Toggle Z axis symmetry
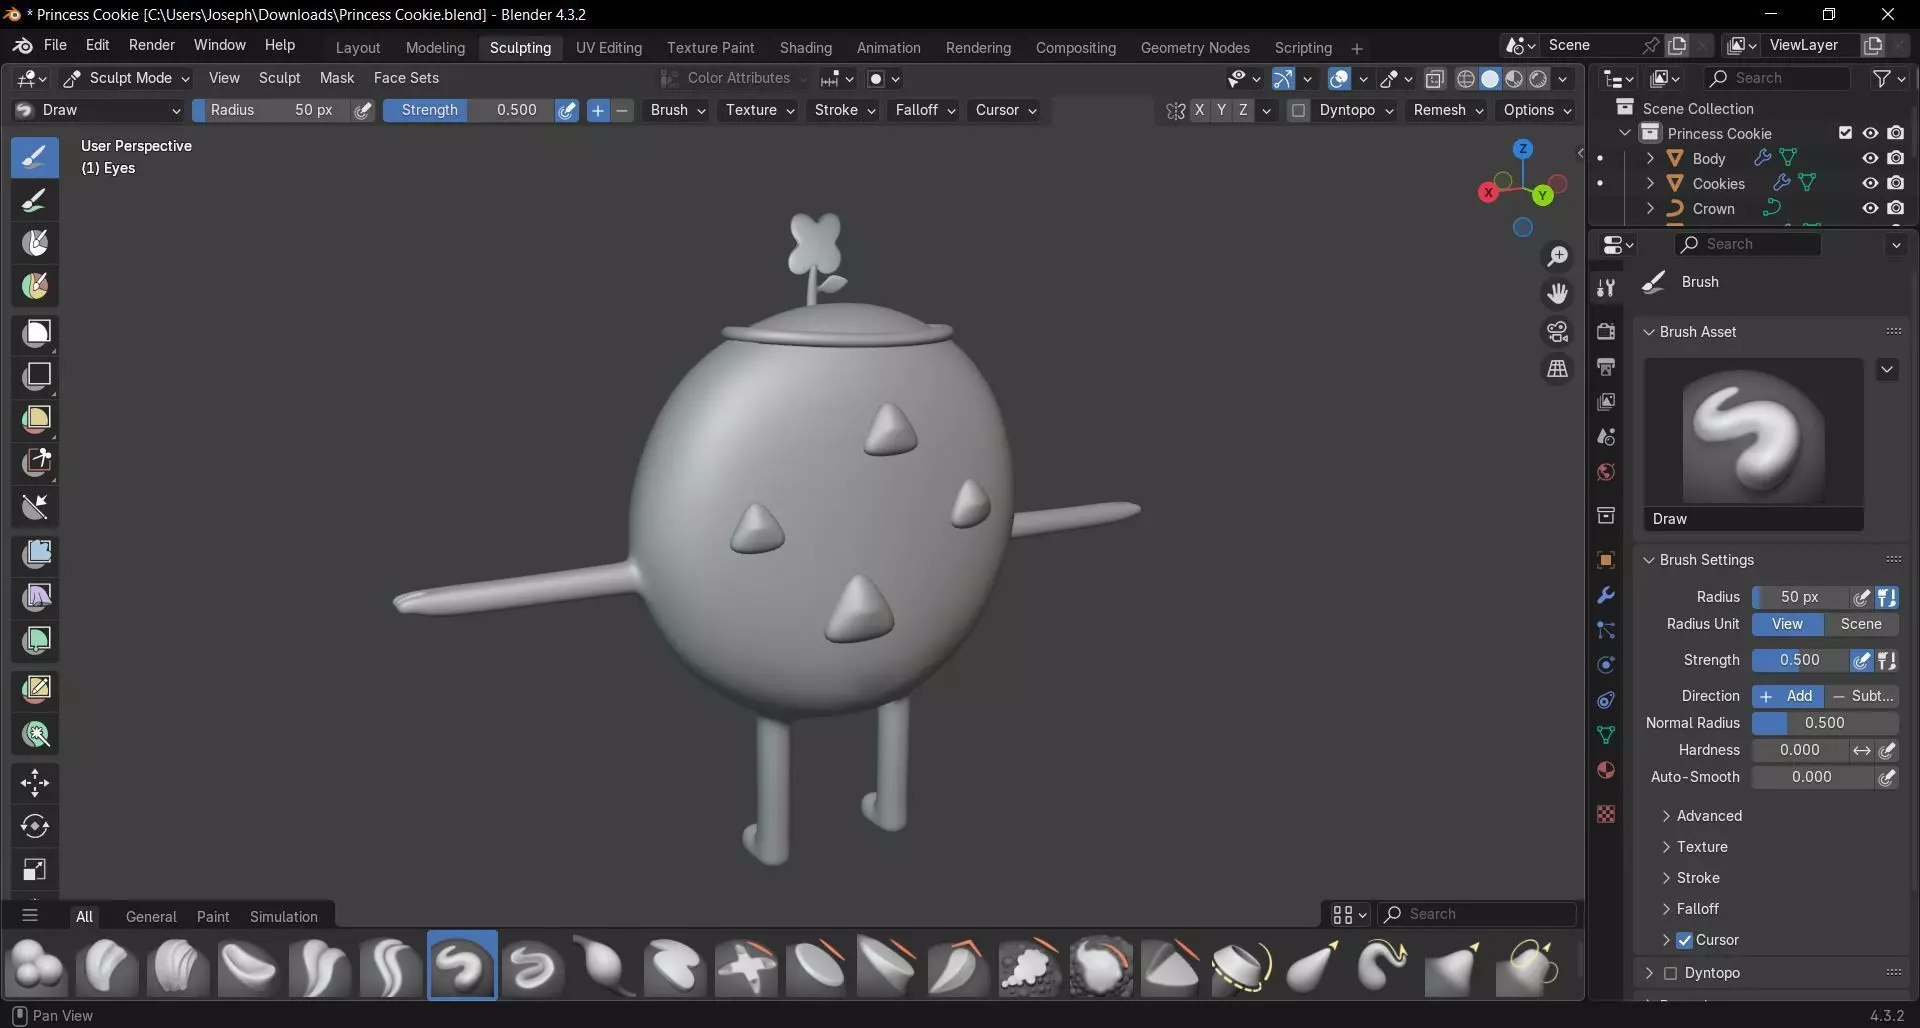1920x1028 pixels. 1243,110
